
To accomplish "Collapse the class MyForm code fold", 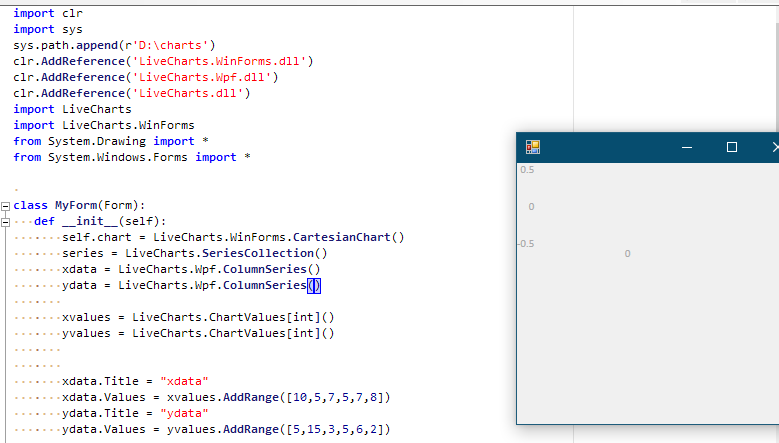I will point(5,206).
